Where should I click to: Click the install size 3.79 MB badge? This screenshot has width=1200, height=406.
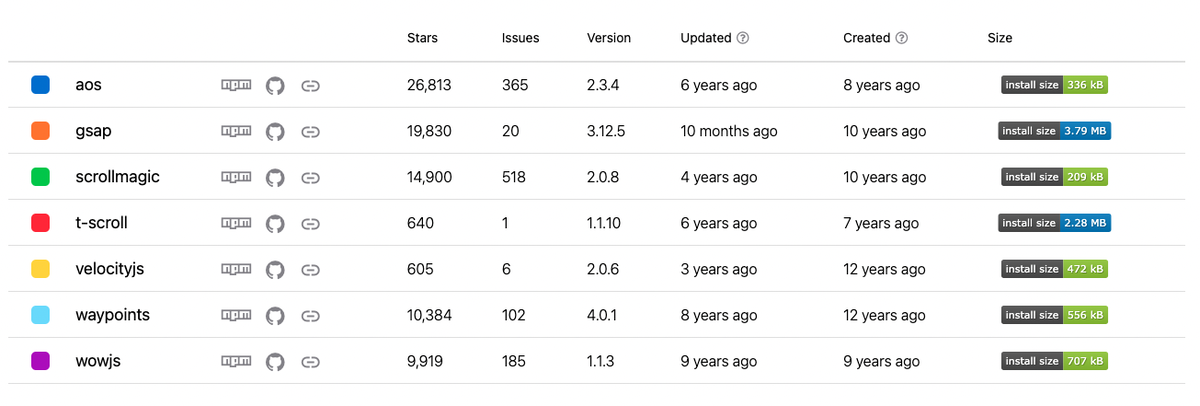(x=1054, y=131)
